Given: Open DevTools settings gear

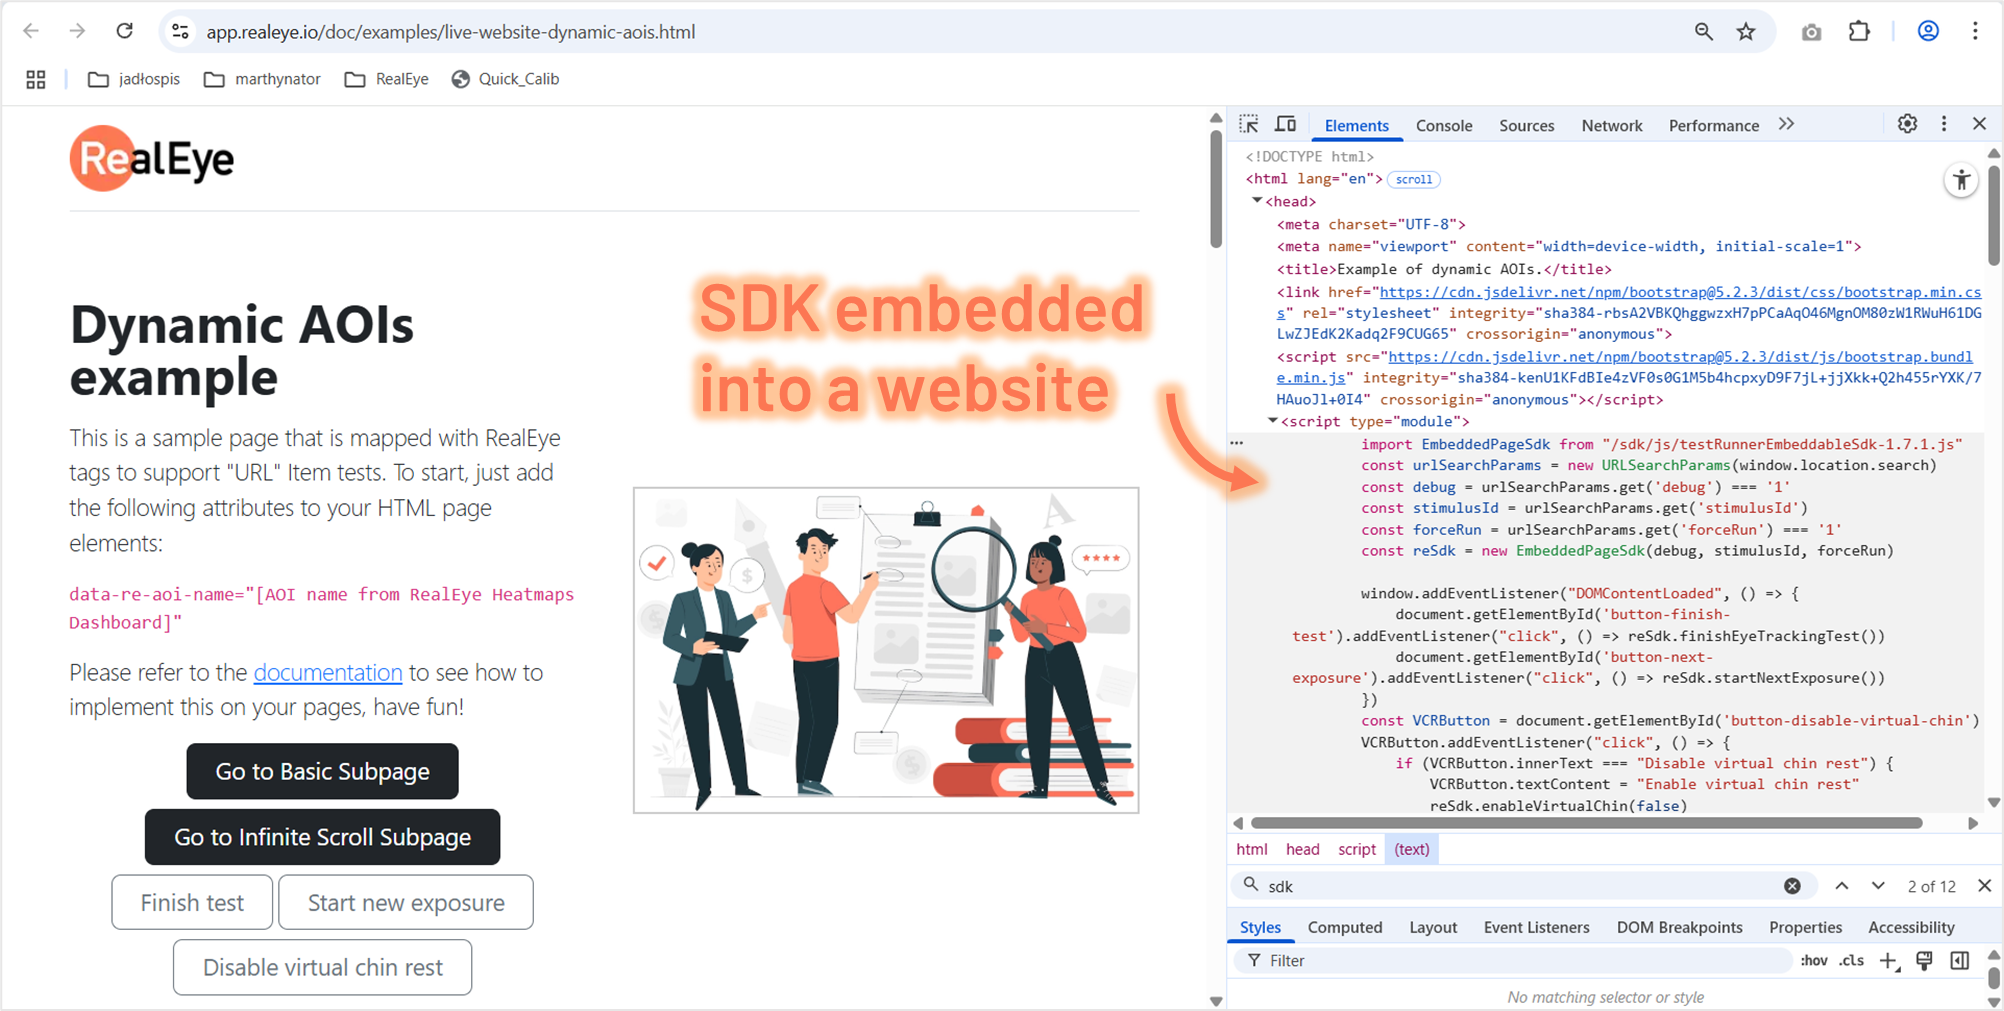Looking at the screenshot, I should tap(1907, 124).
